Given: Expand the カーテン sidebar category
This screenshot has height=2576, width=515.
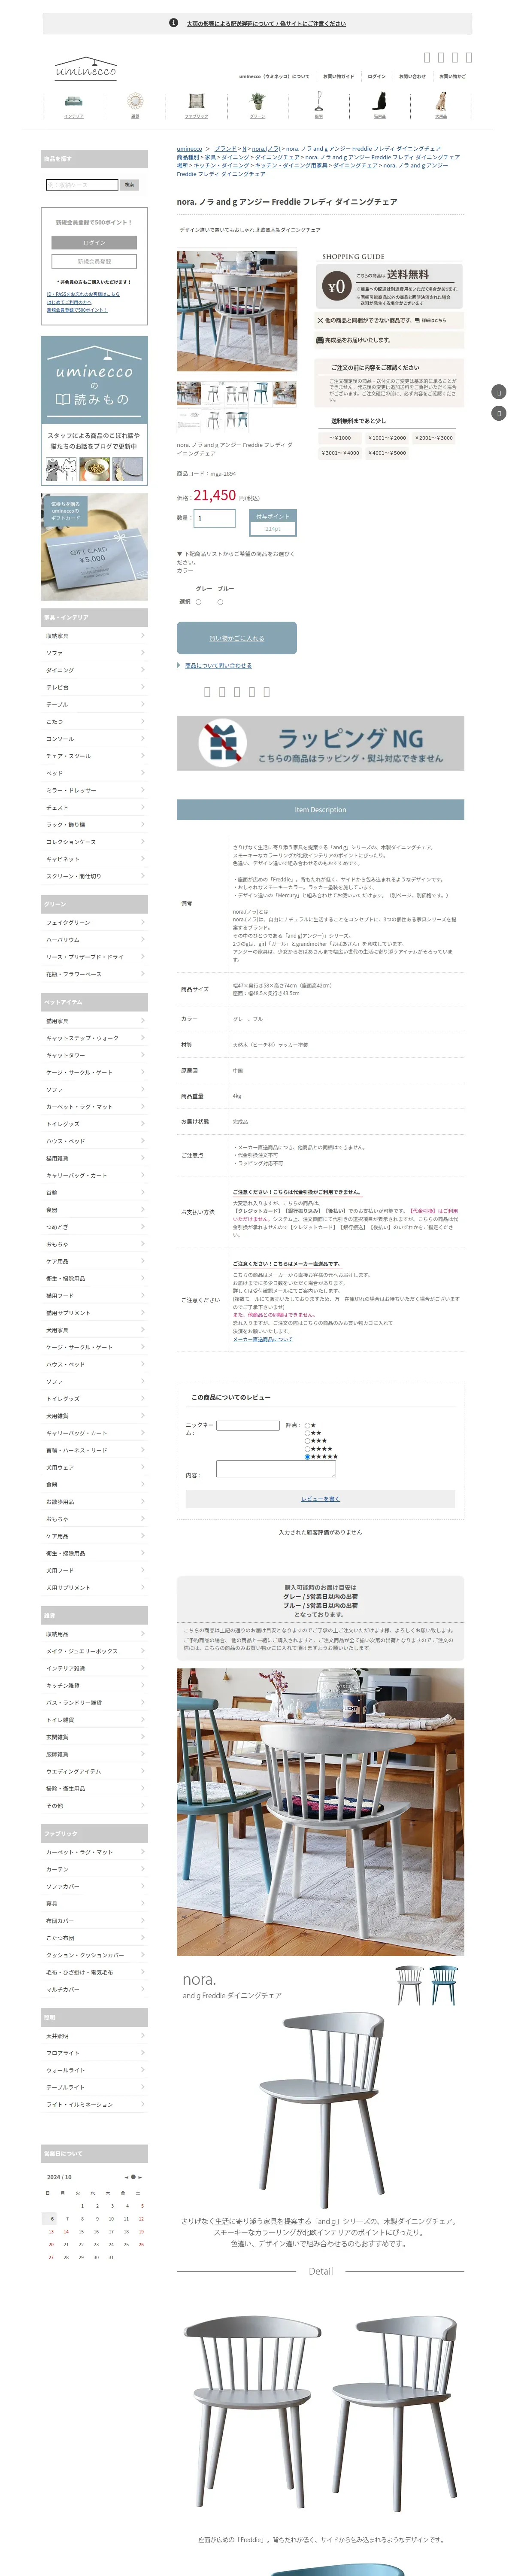Looking at the screenshot, I should [94, 1869].
